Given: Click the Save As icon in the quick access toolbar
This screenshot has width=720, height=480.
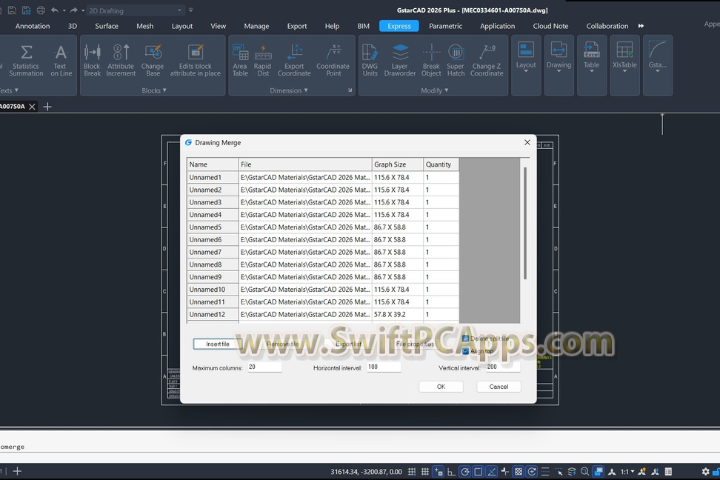Looking at the screenshot, I should 26,10.
